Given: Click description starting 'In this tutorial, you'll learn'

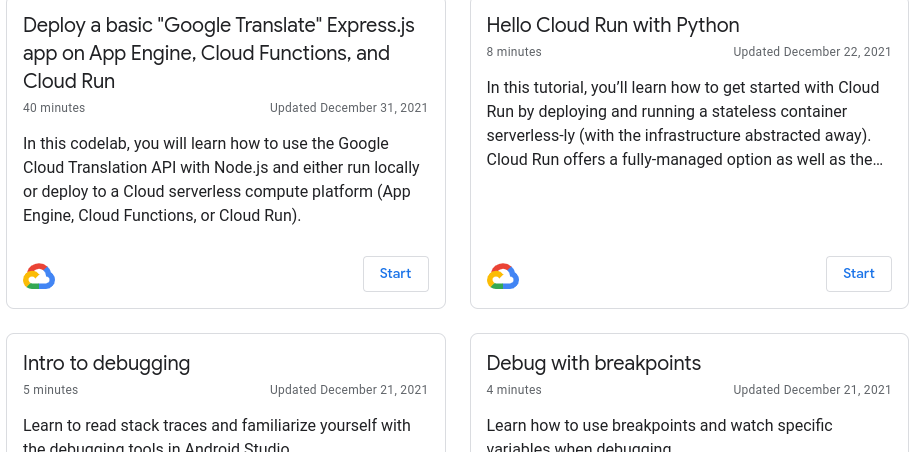Looking at the screenshot, I should pos(685,123).
